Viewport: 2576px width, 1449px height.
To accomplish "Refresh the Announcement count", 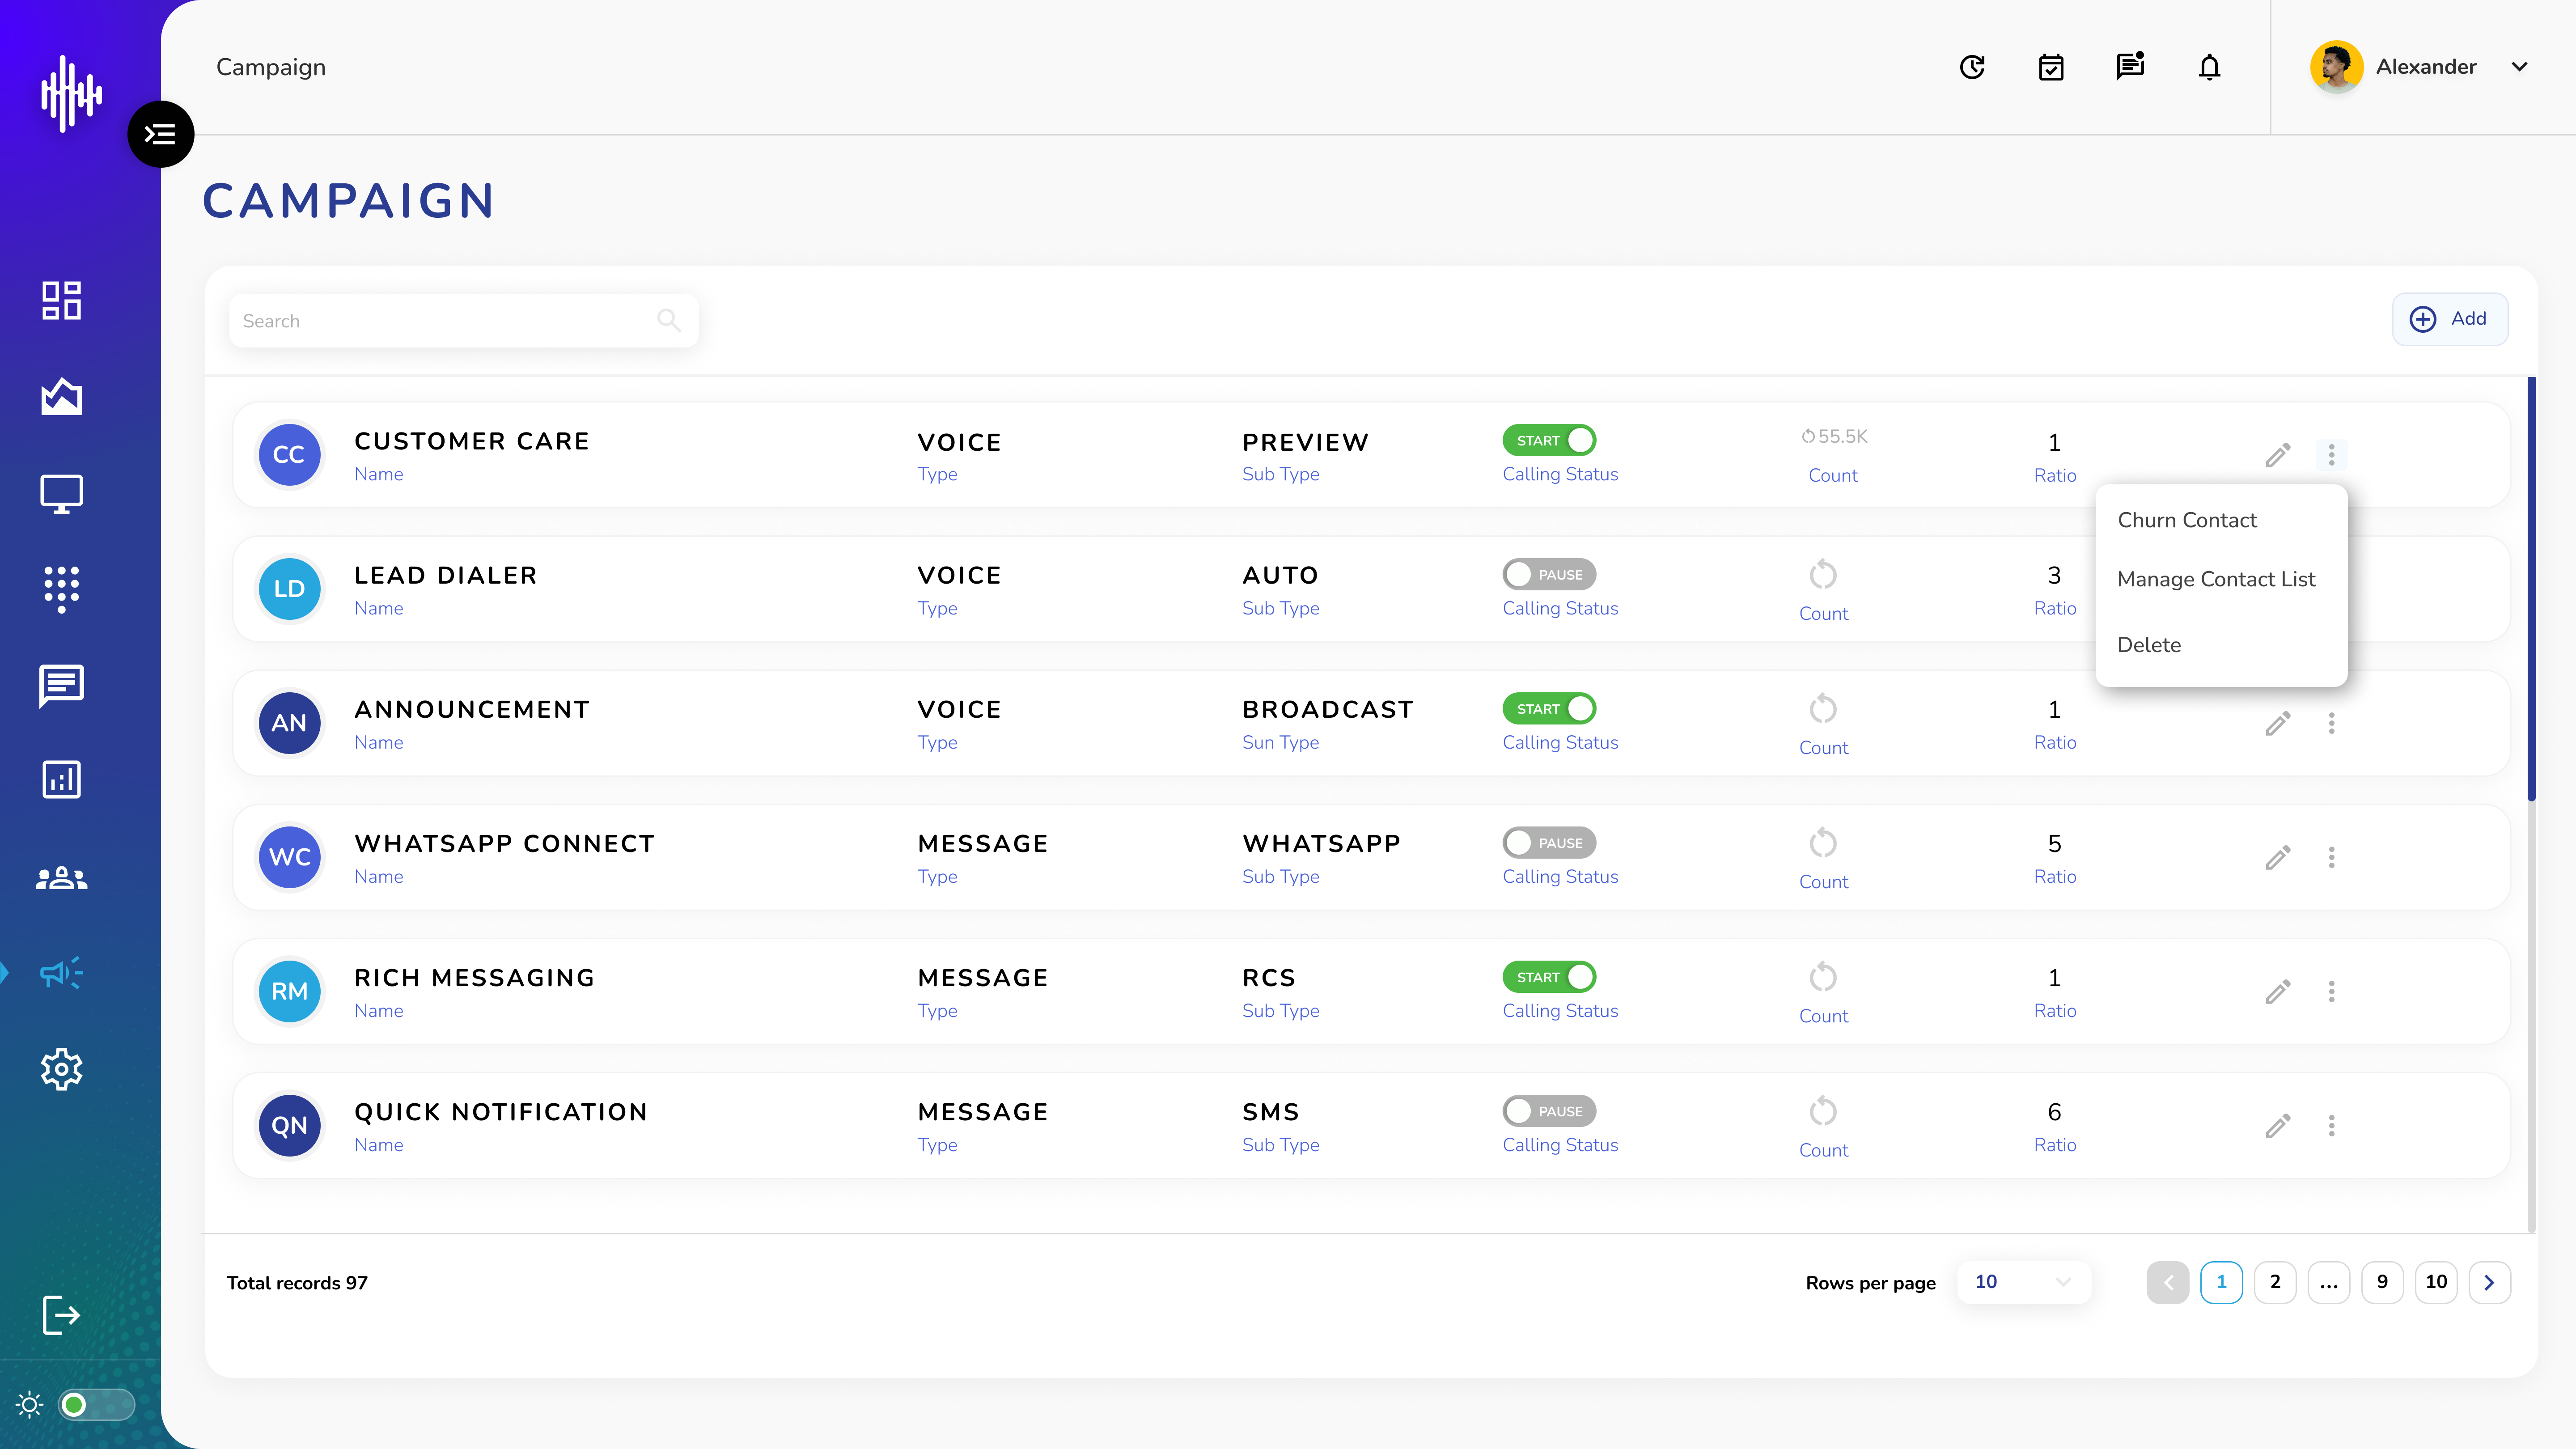I will point(1823,708).
